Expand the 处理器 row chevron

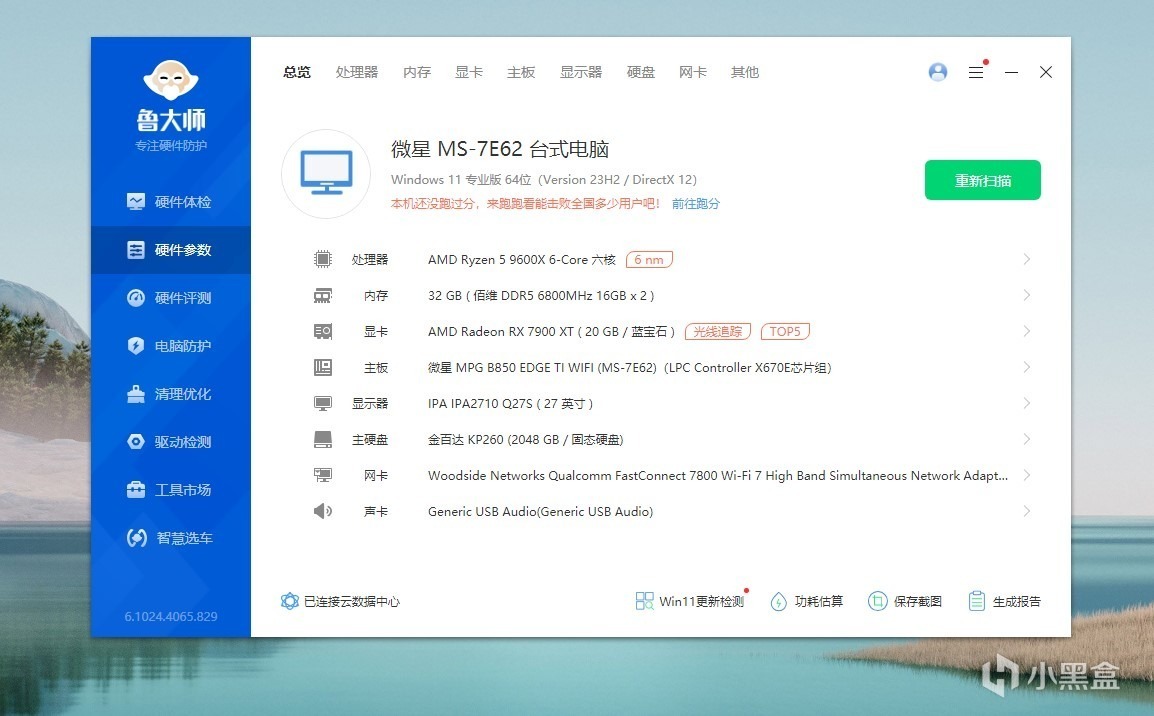tap(1027, 259)
